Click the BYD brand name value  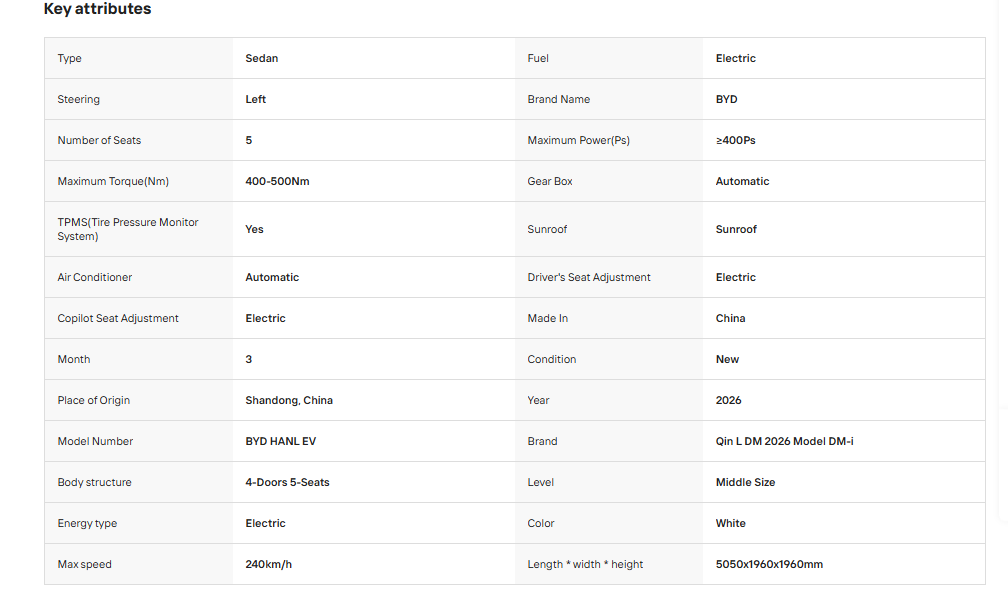[726, 100]
